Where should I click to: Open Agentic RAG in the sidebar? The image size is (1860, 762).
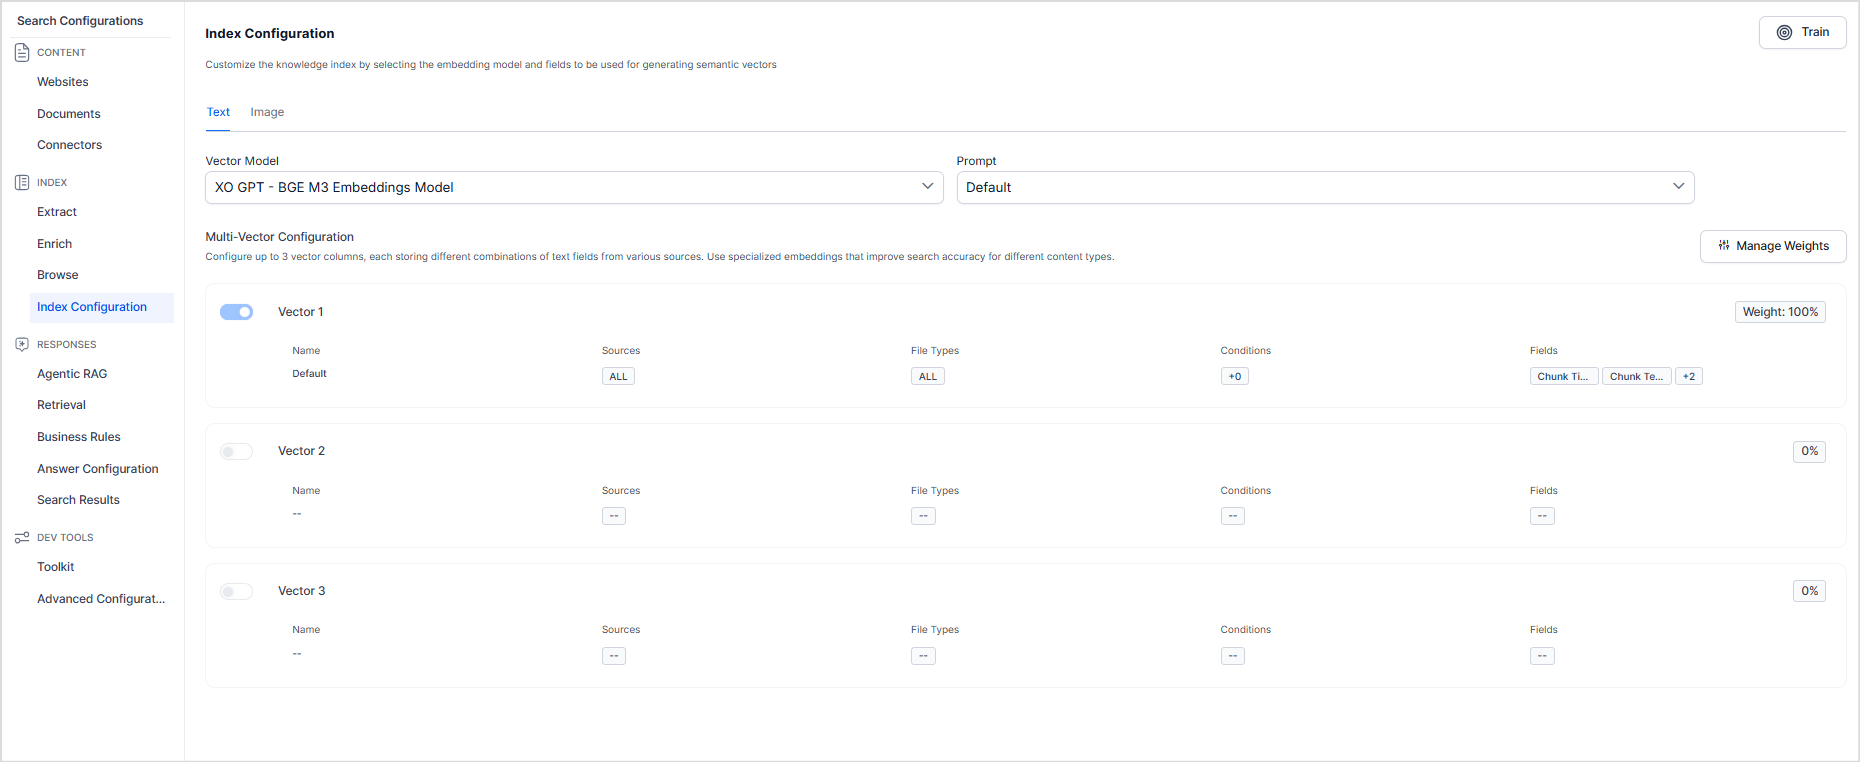(x=72, y=374)
